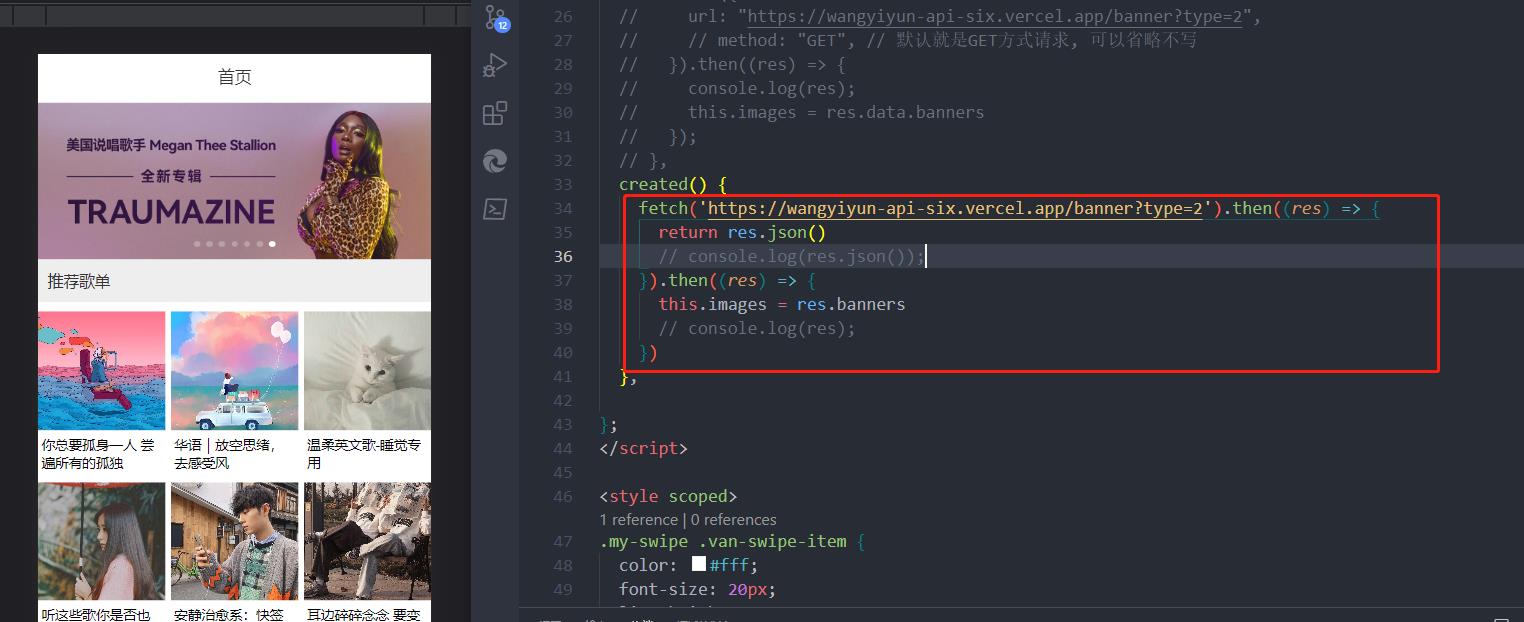Select the last active banner pagination dot

click(272, 243)
